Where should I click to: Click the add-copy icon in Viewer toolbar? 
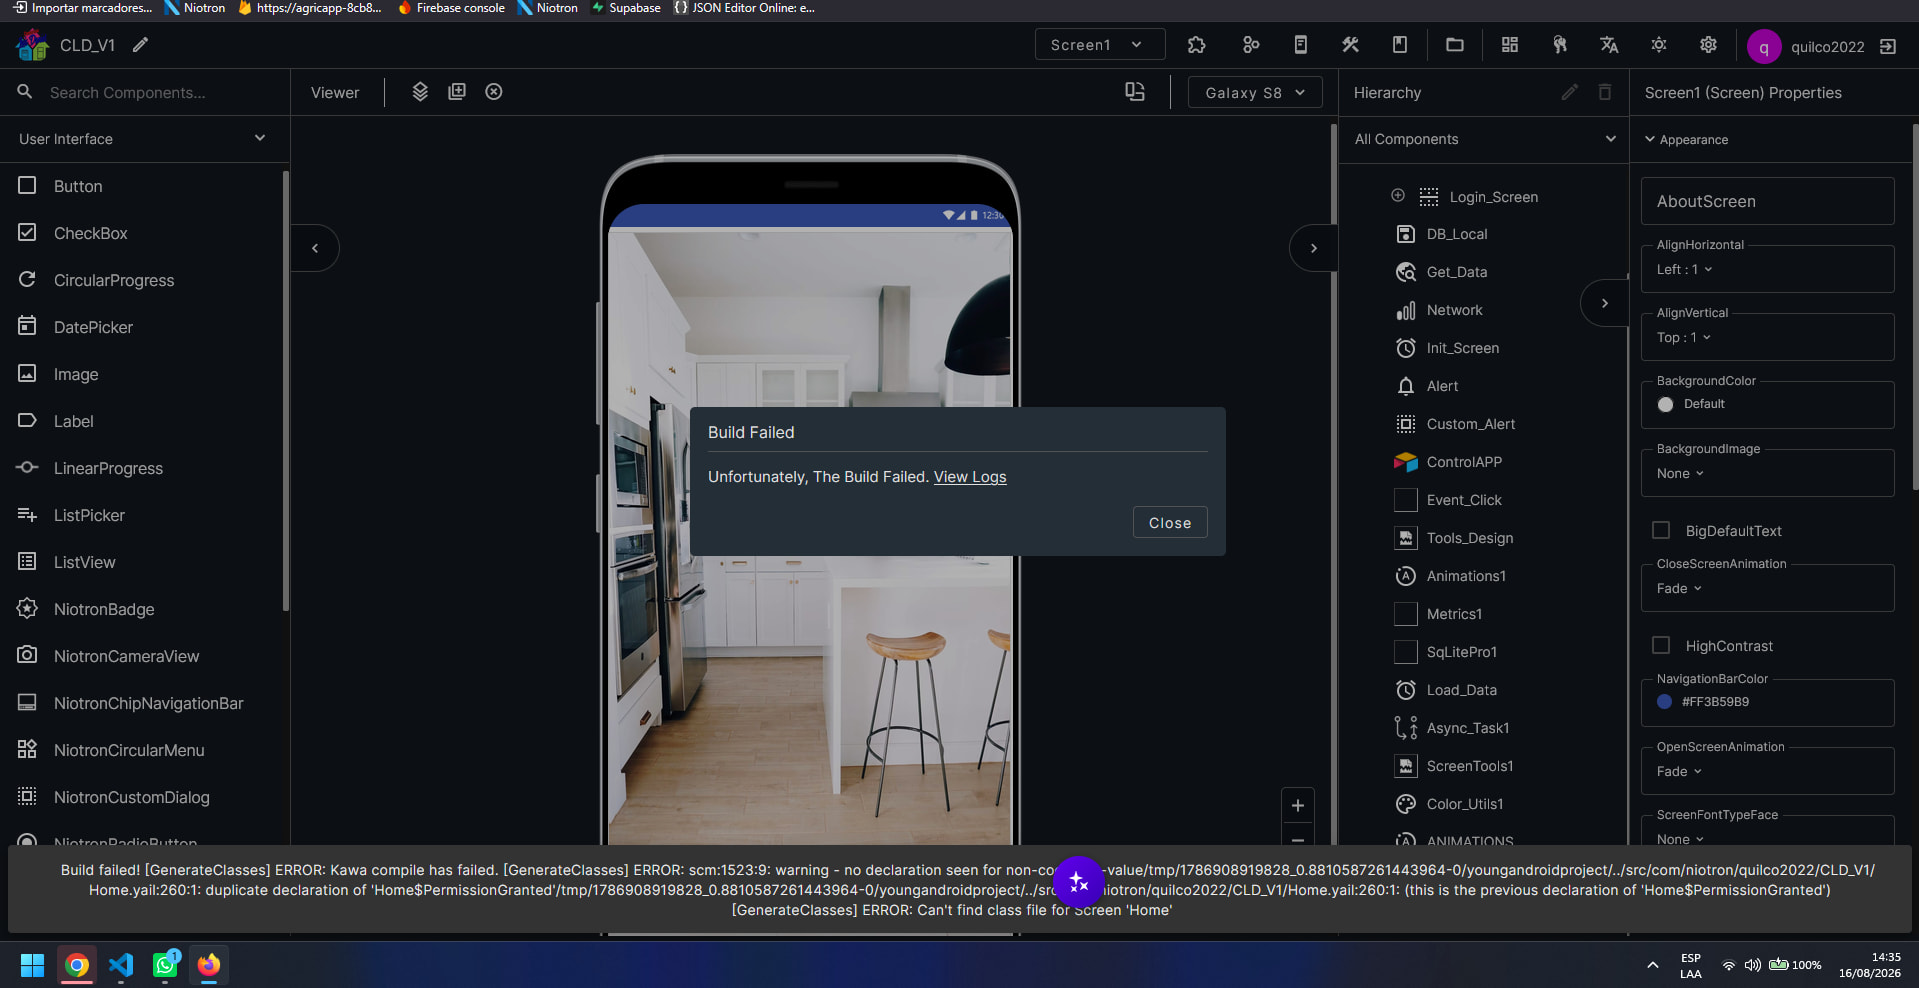(x=457, y=92)
